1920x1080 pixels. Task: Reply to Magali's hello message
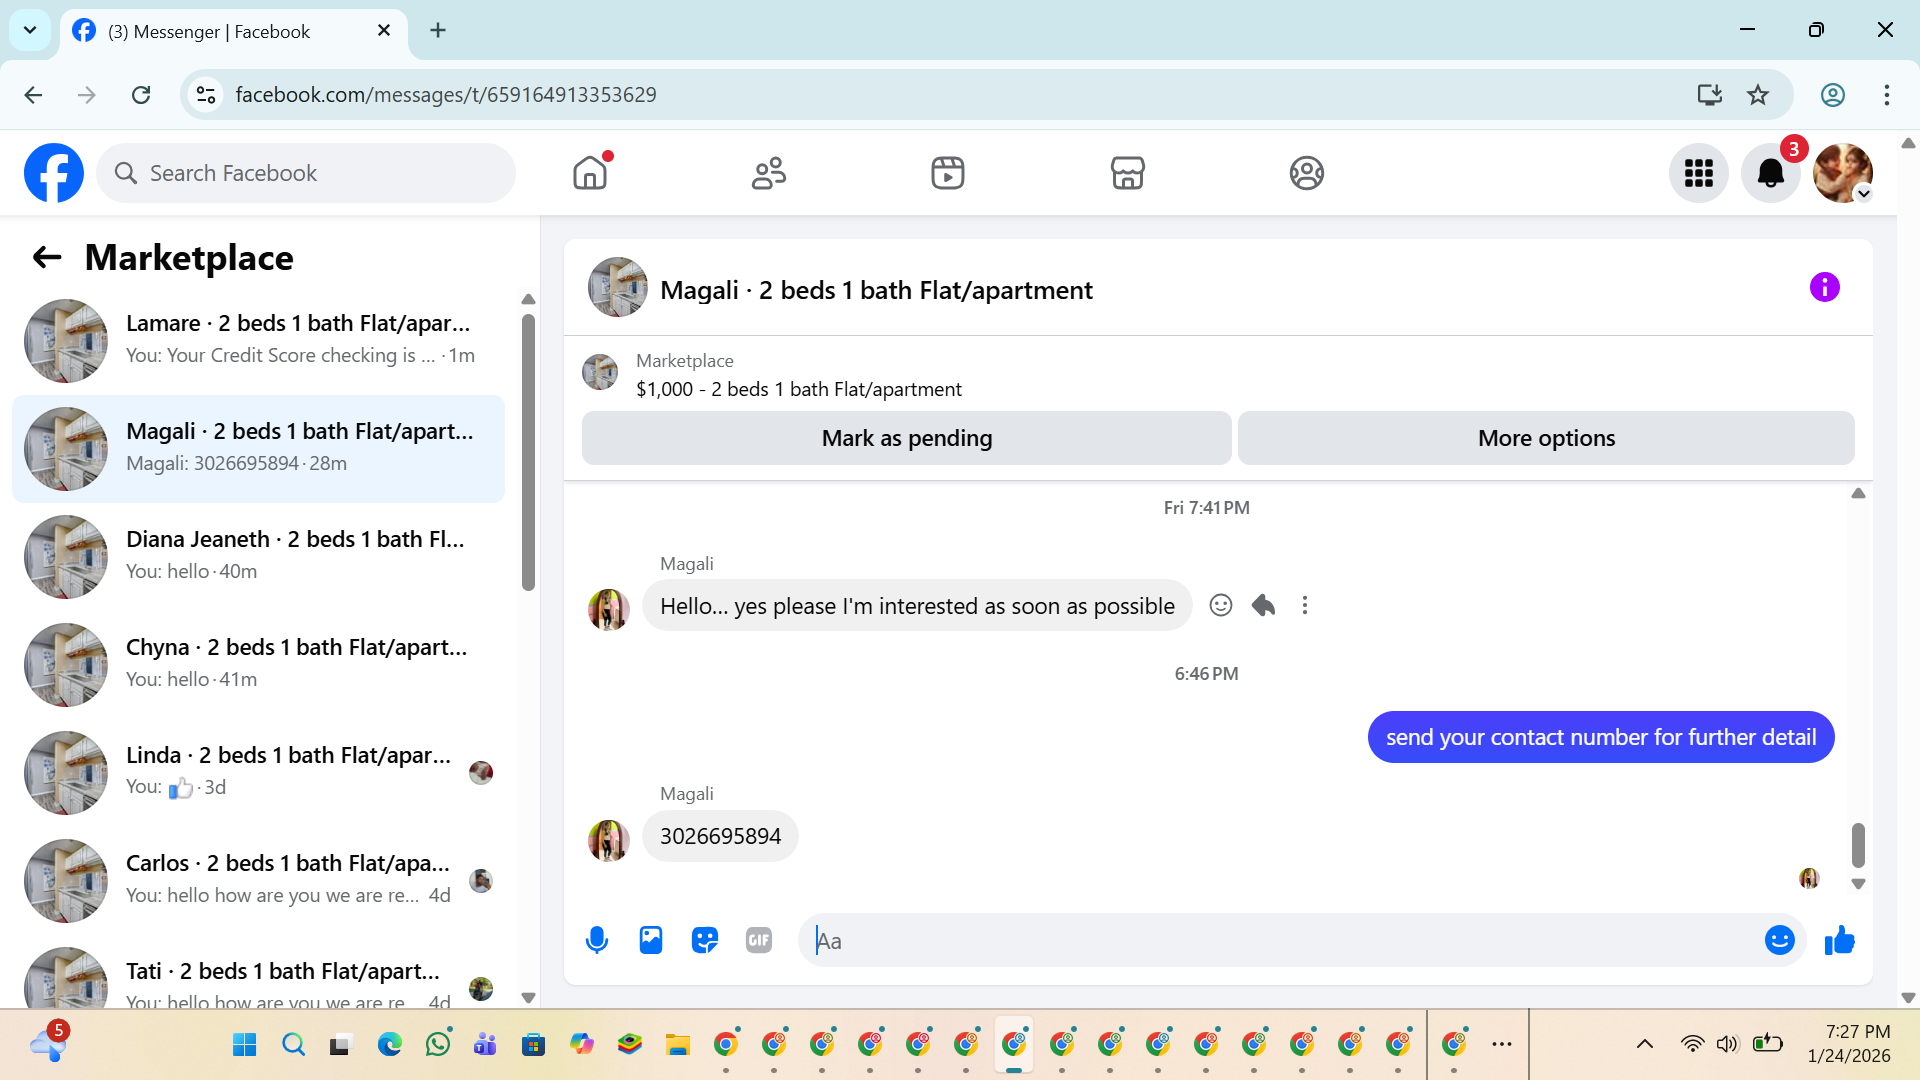pyautogui.click(x=1263, y=605)
